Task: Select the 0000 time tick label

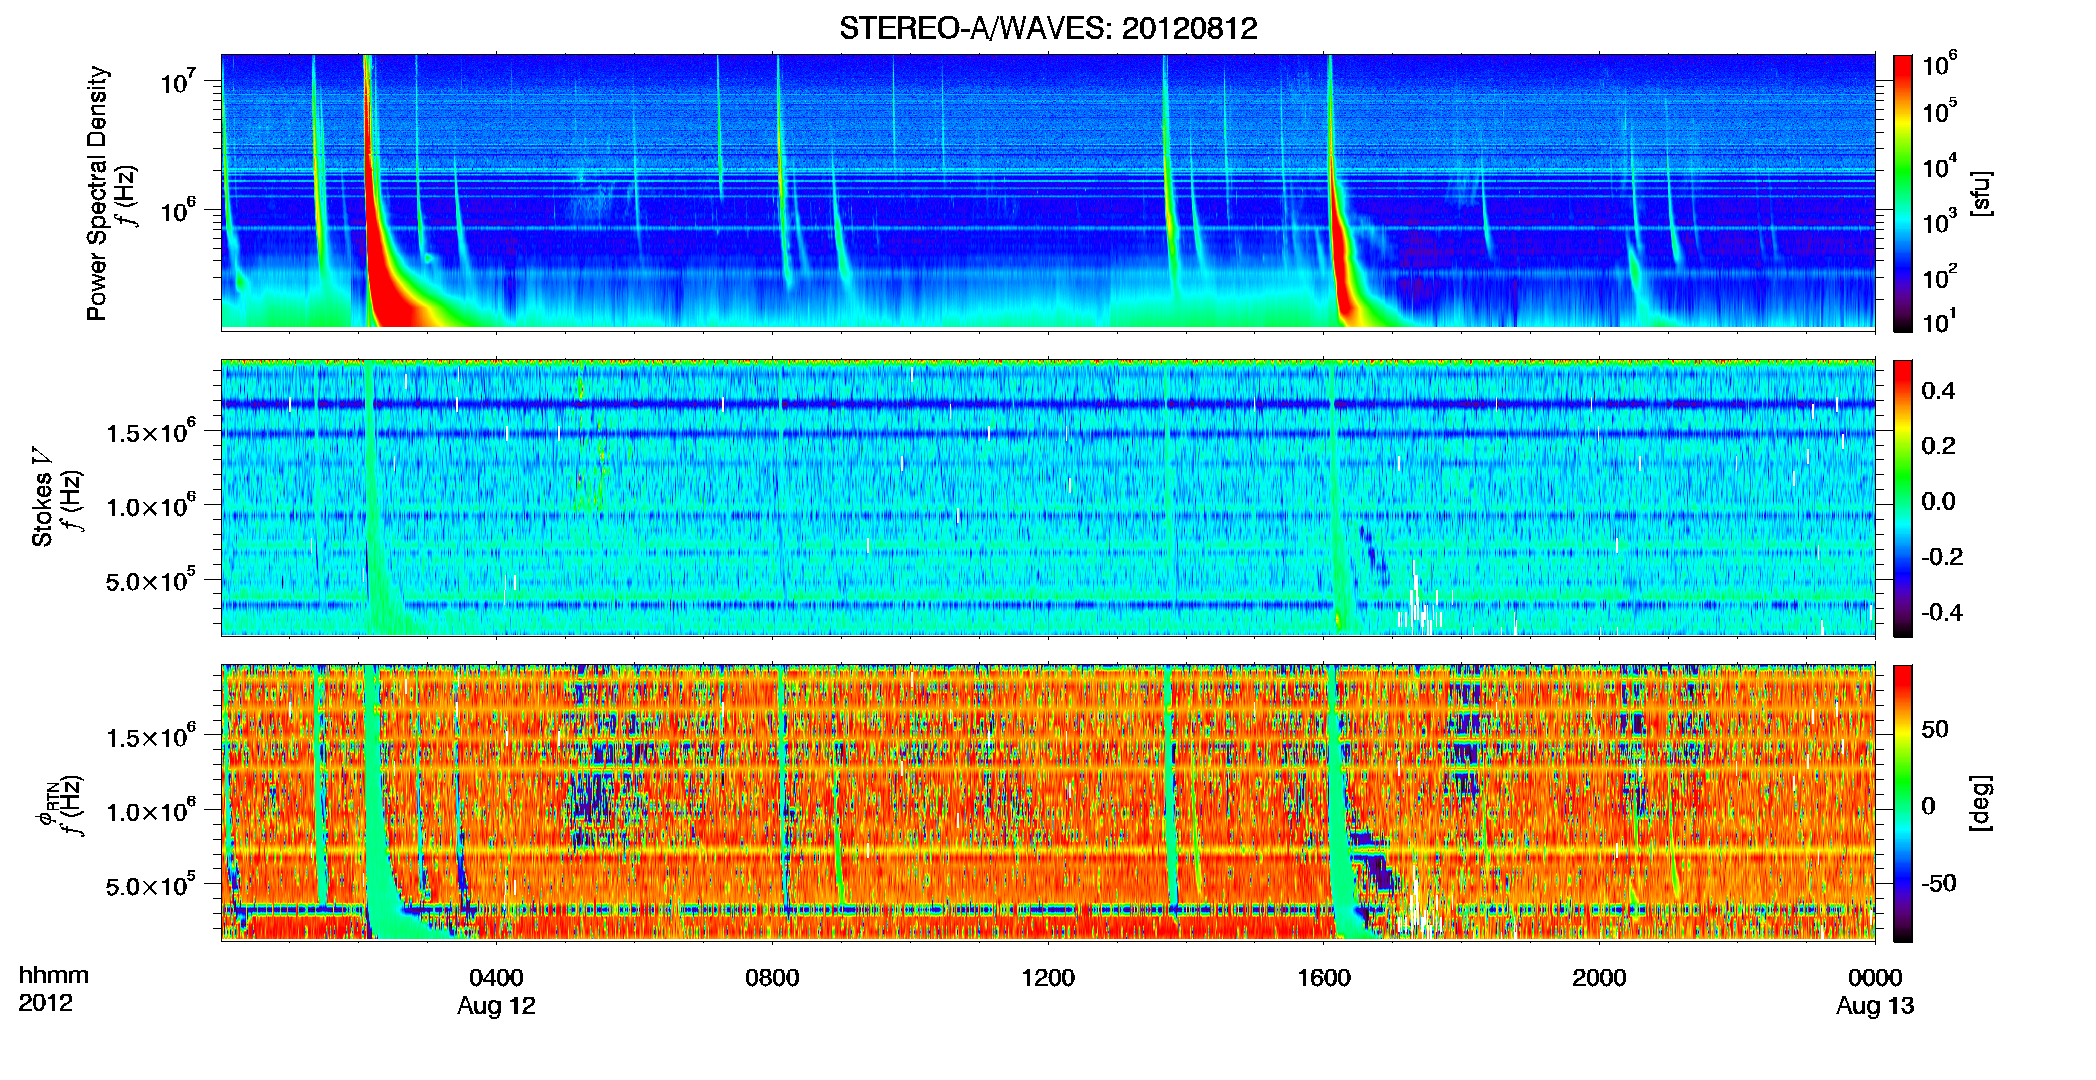Action: click(1875, 978)
